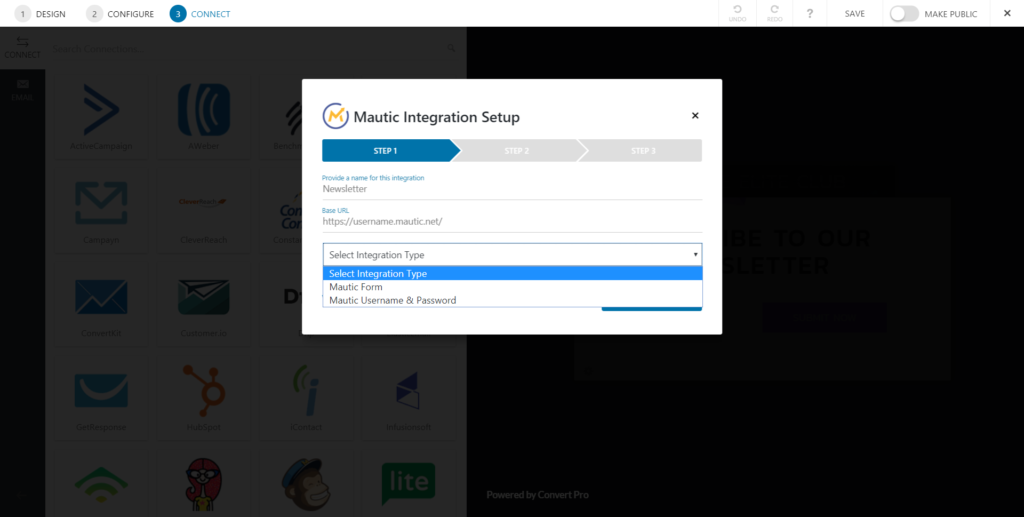Pick the MailerLite 'lite' speech bubble icon
Image resolution: width=1024 pixels, height=517 pixels.
[x=408, y=484]
